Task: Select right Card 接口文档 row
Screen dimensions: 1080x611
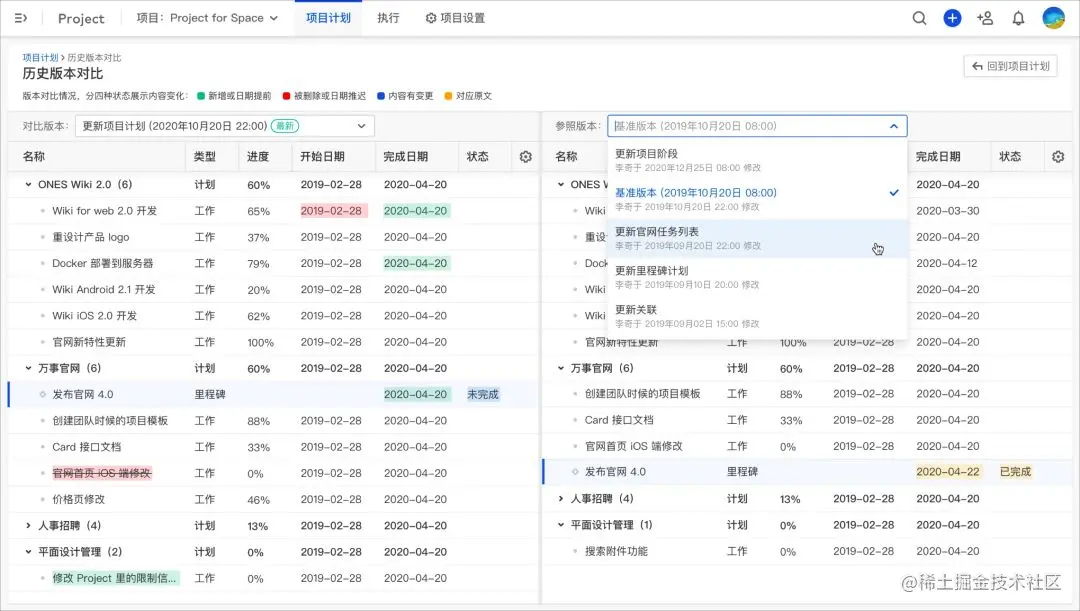Action: point(807,420)
